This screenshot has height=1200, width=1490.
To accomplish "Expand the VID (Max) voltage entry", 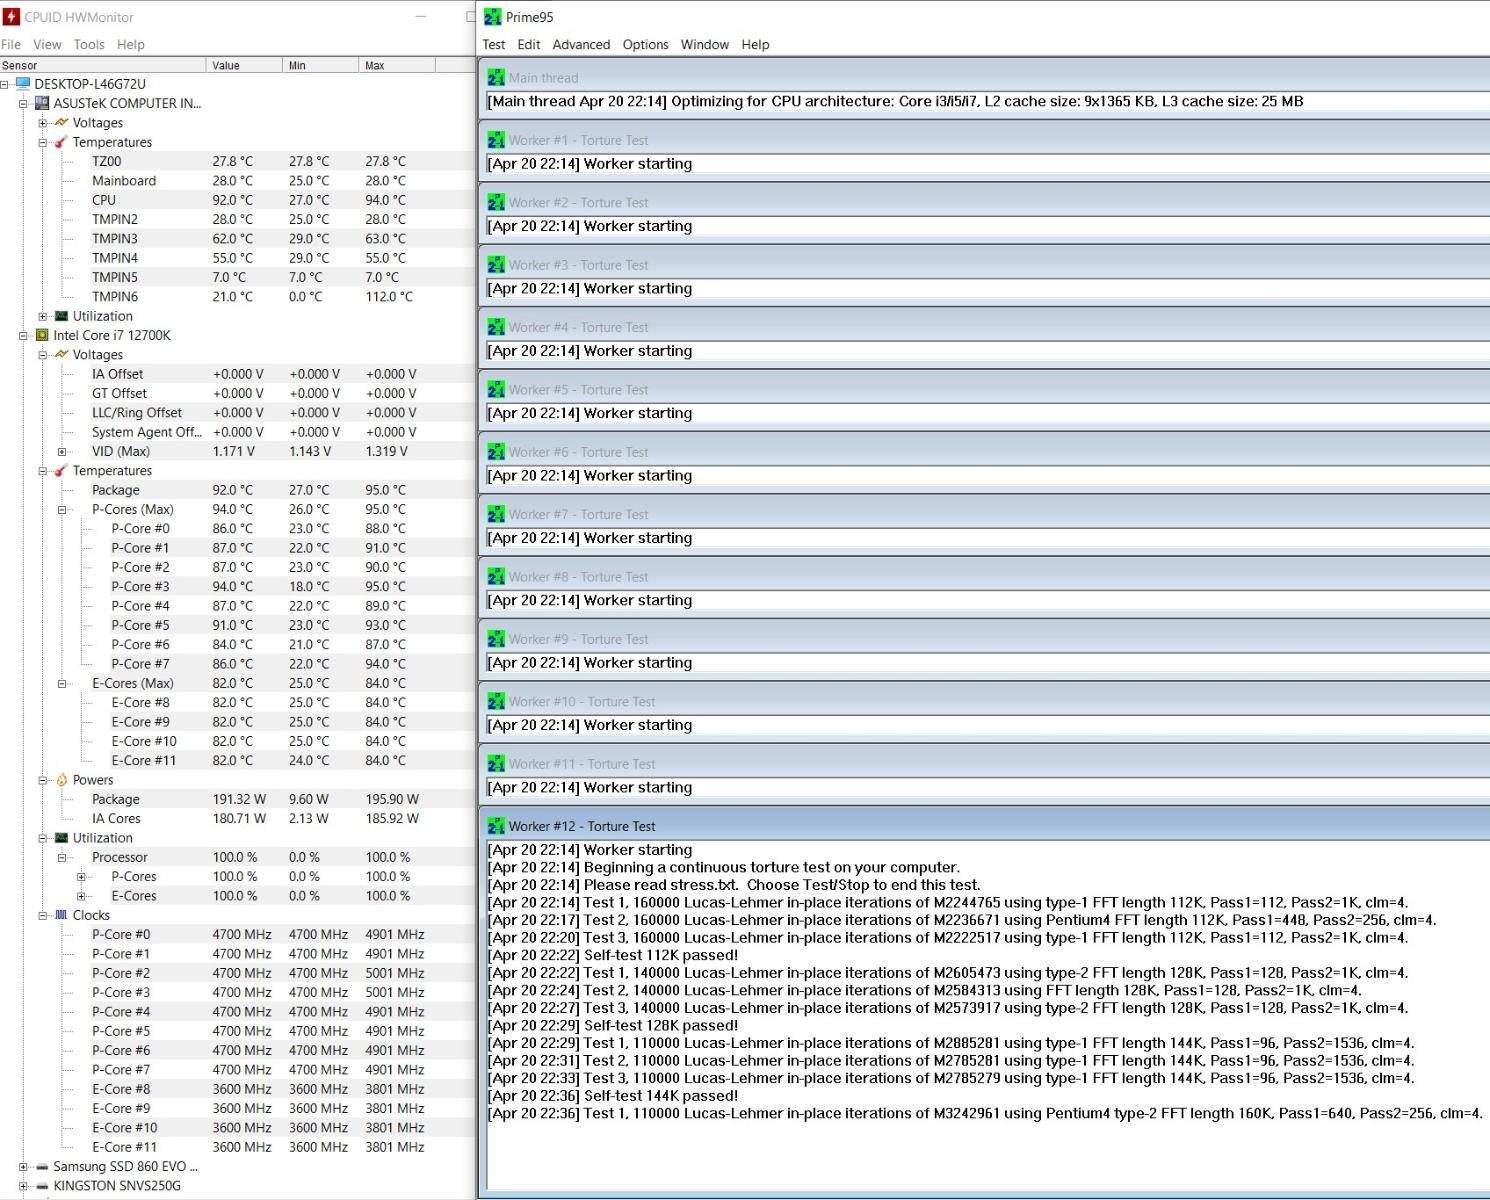I will [62, 452].
